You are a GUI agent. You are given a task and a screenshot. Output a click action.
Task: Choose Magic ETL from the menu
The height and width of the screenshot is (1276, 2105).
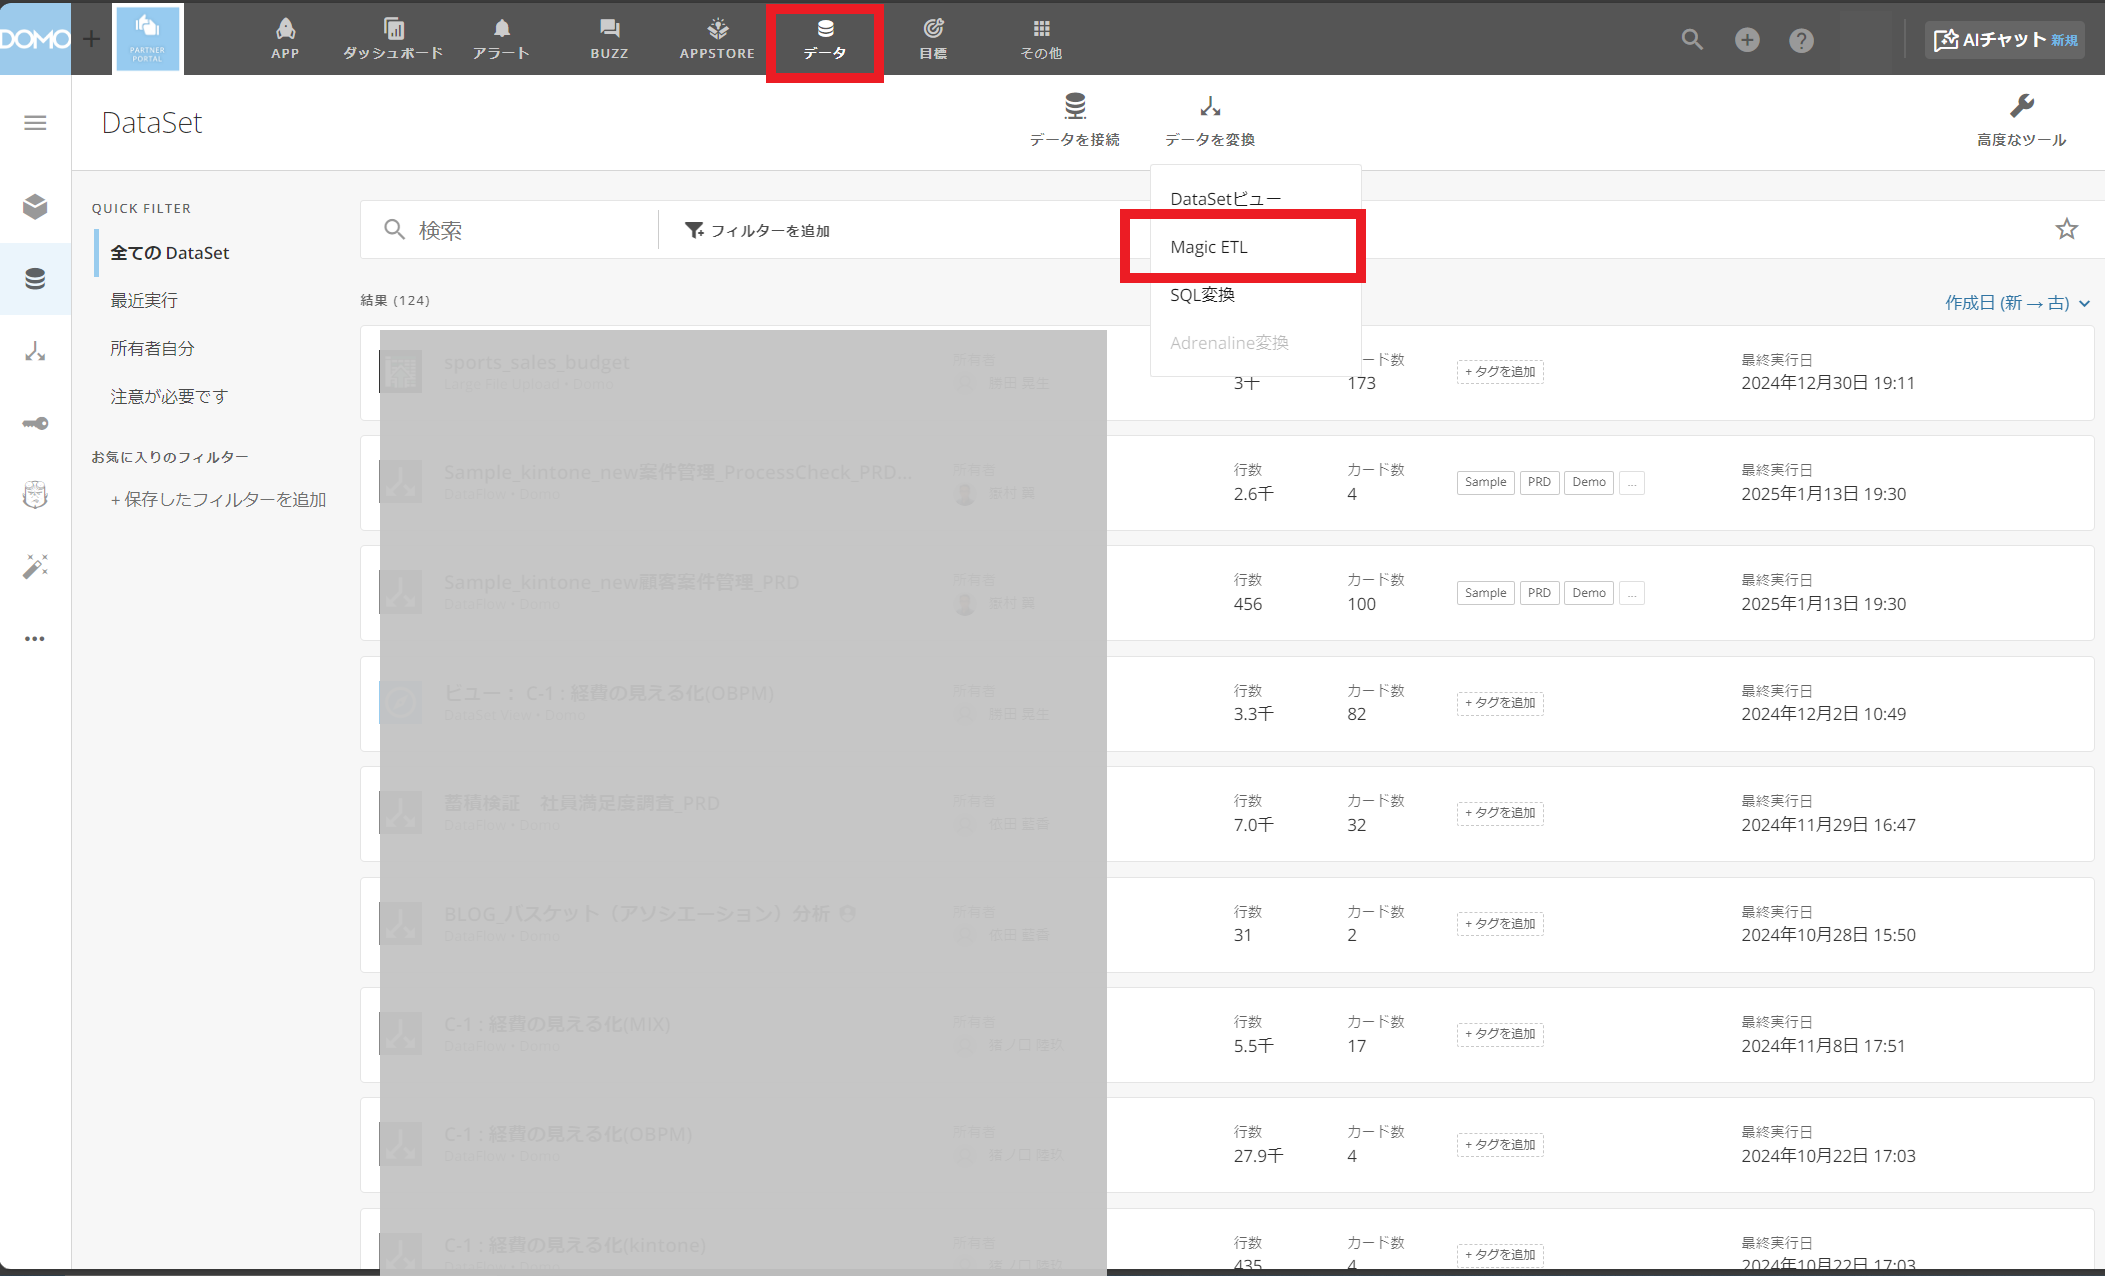1209,247
